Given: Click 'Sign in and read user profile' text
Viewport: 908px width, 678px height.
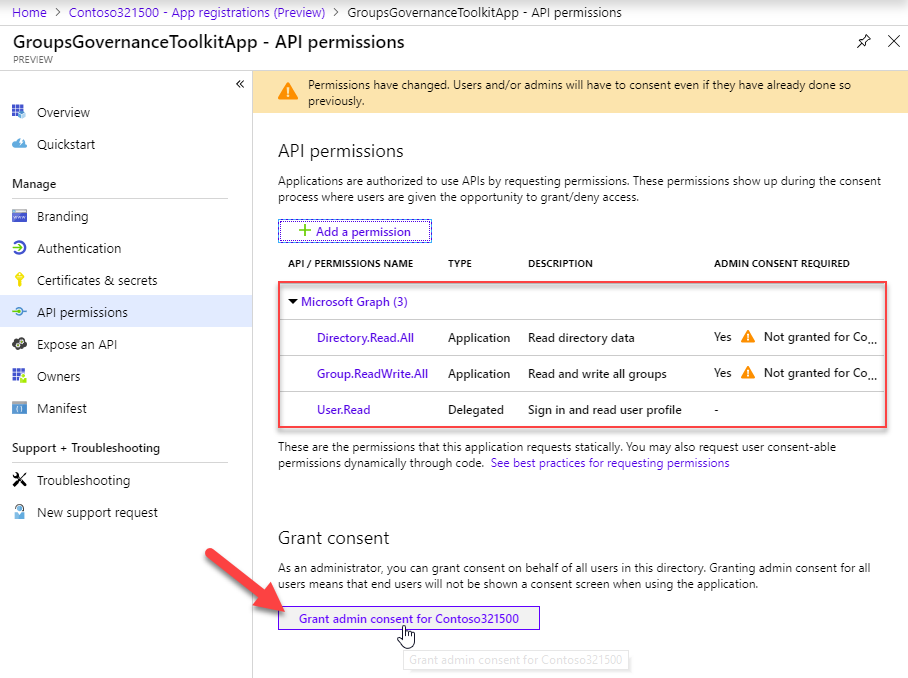Looking at the screenshot, I should click(605, 409).
